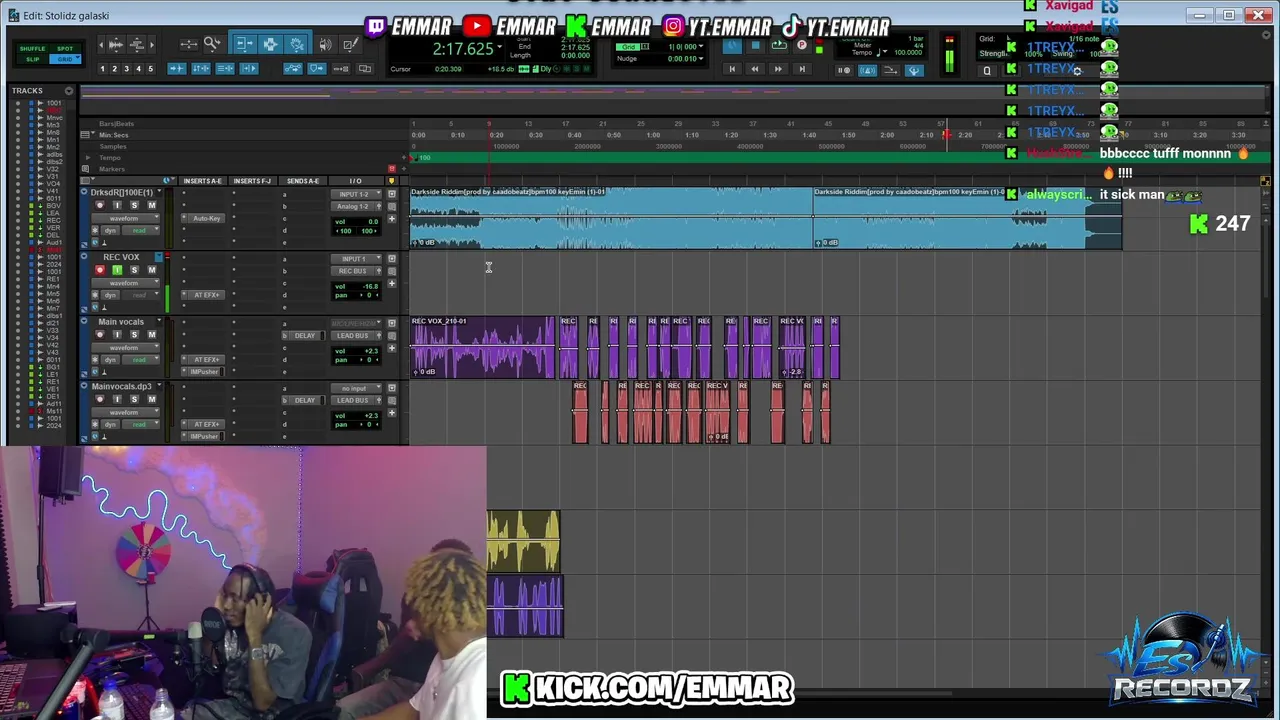Click the Rewind transport button
Screen dimensions: 1280x720
[755, 69]
